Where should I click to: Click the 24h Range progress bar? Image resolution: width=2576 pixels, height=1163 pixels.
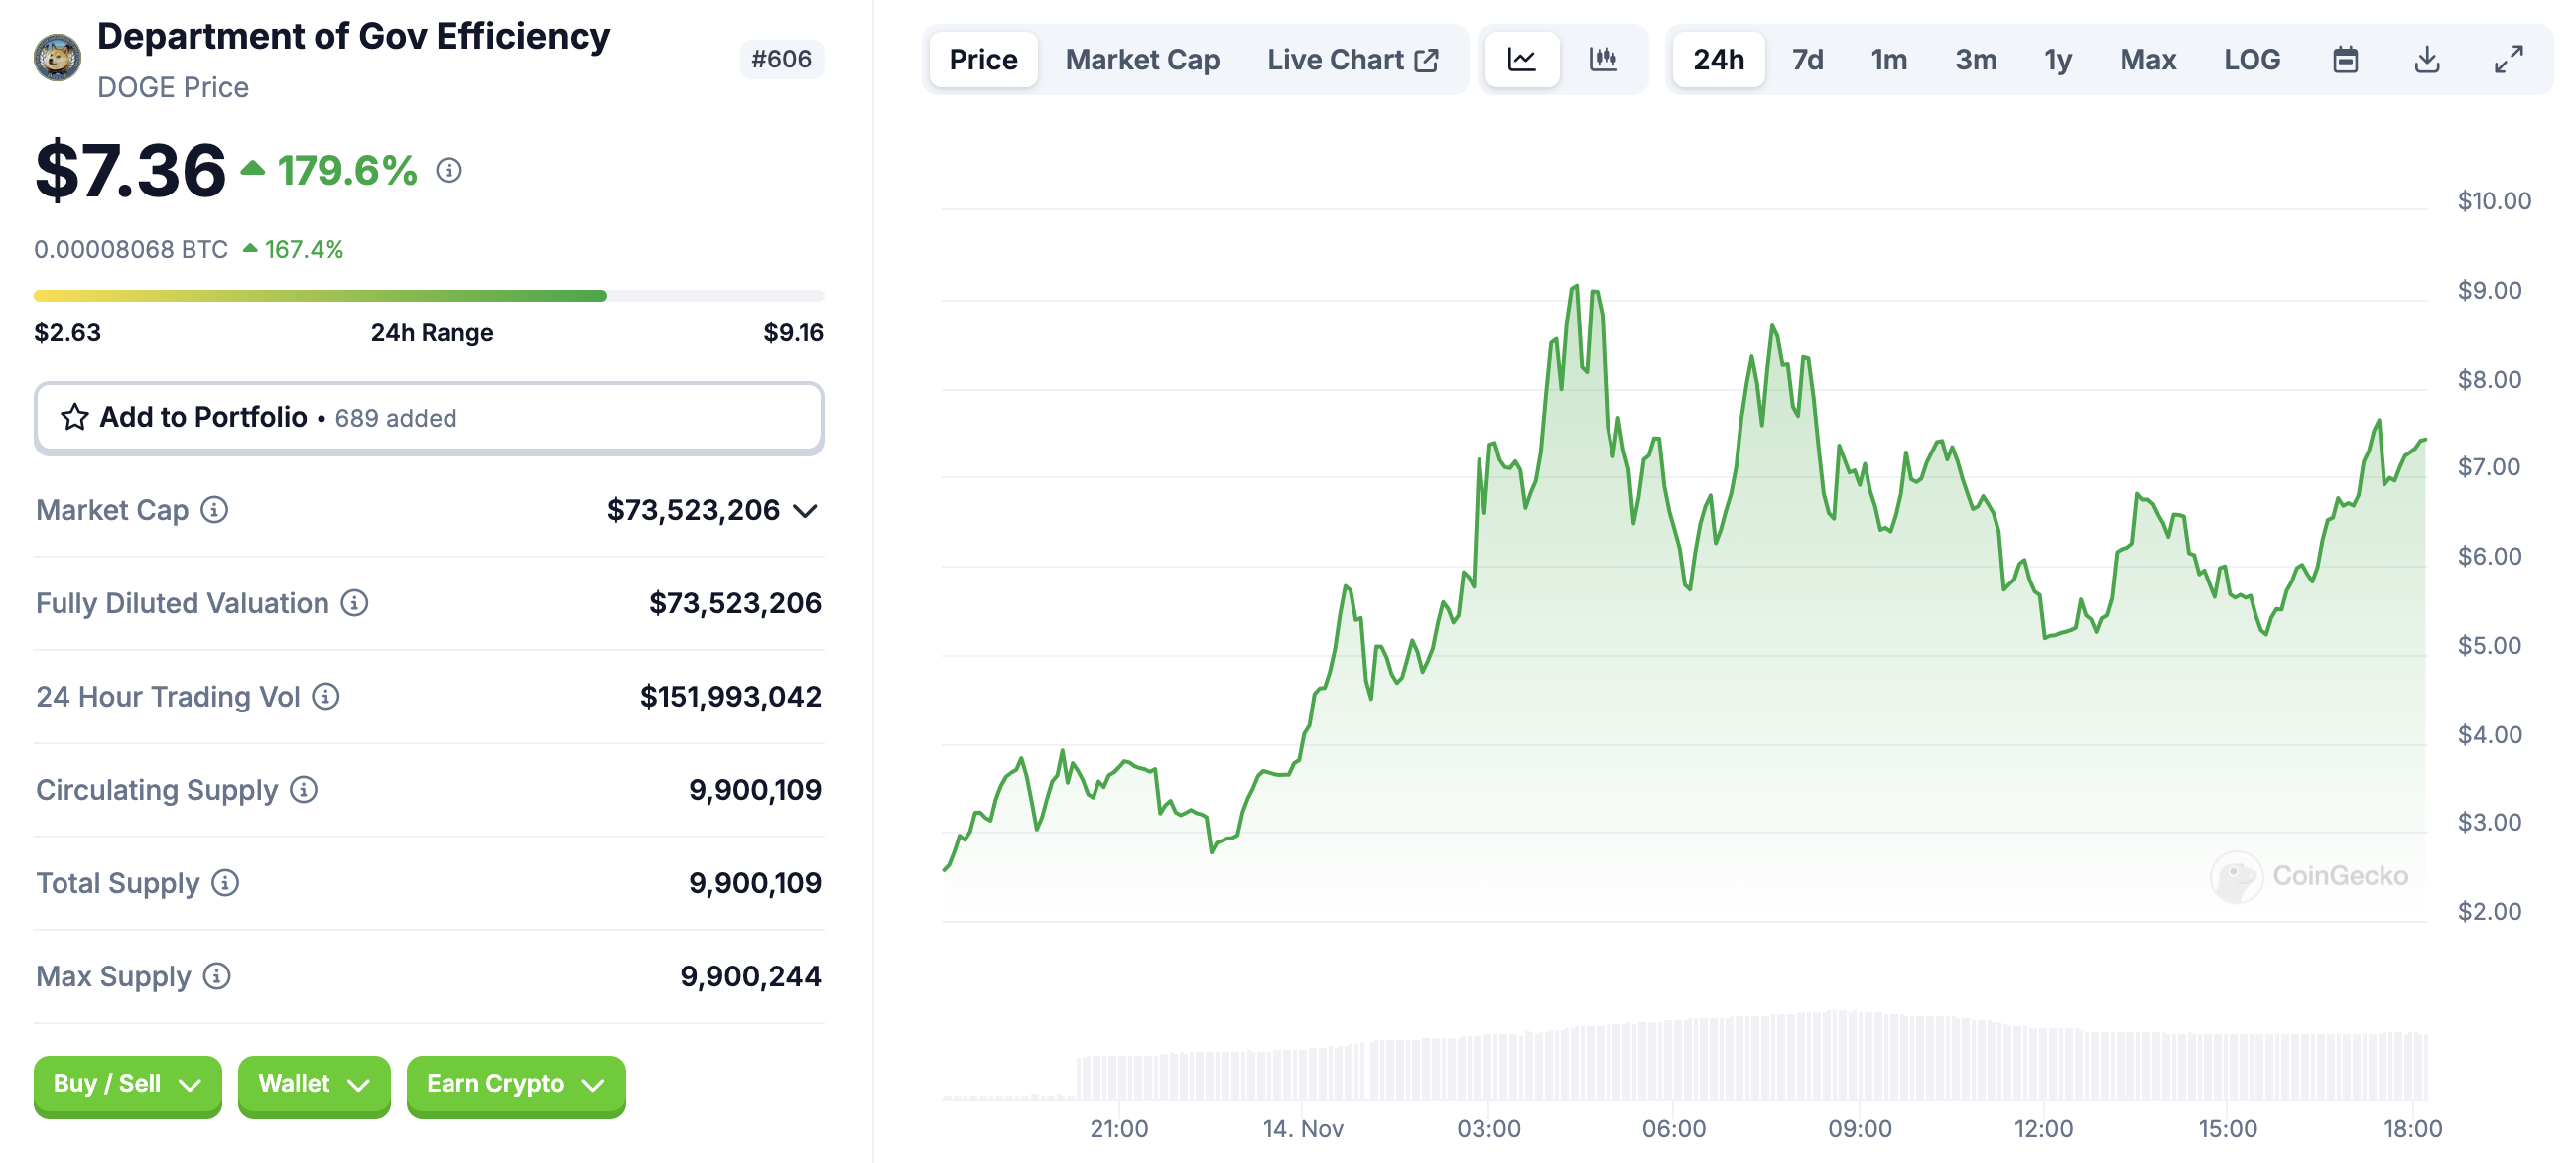(428, 296)
